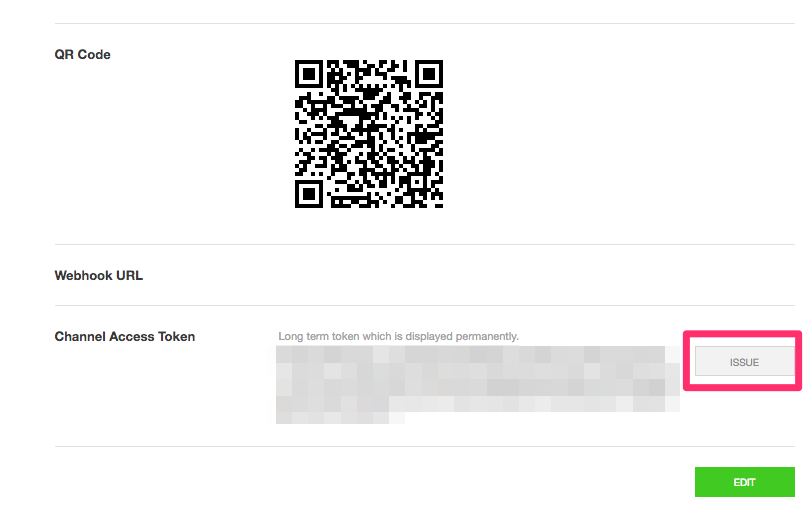The image size is (811, 511).
Task: Click the QR Code label
Action: 82,54
